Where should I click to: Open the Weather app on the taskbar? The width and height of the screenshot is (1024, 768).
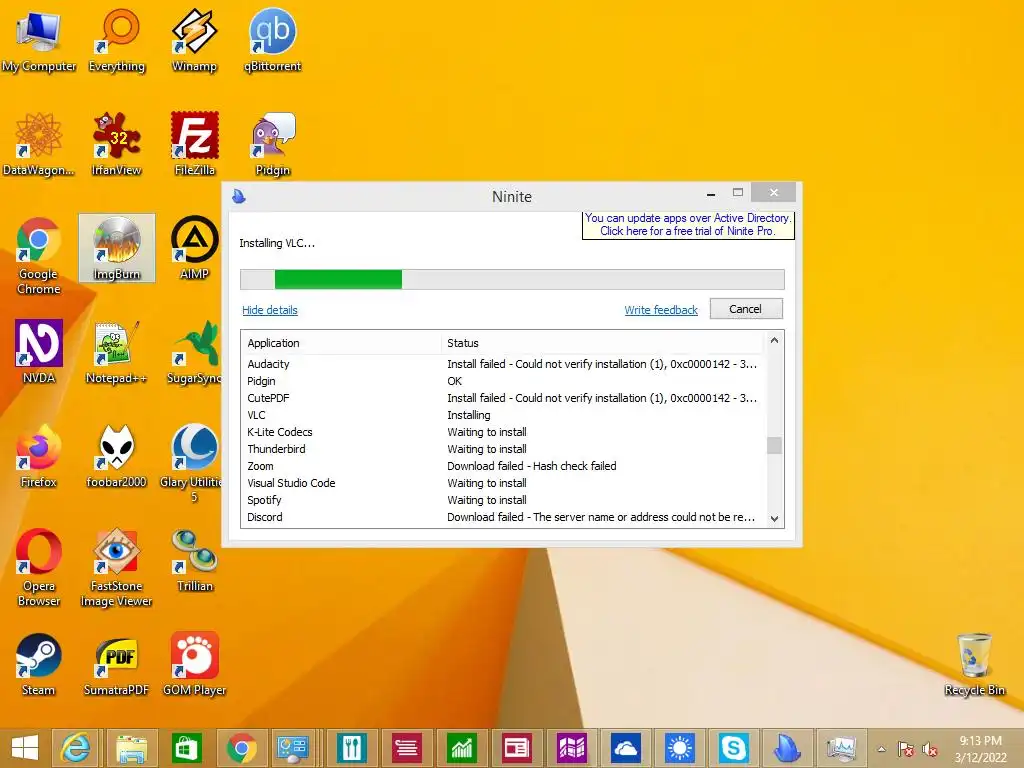pyautogui.click(x=679, y=748)
